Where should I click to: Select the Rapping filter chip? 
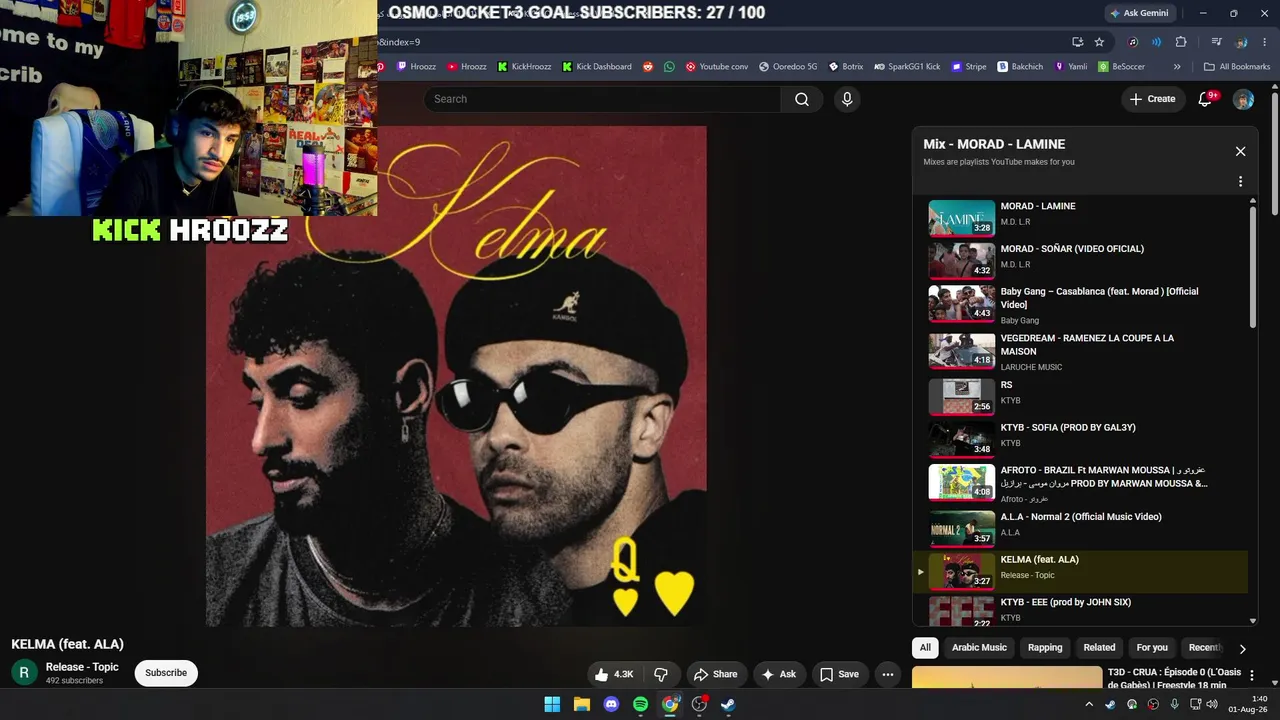(x=1045, y=648)
